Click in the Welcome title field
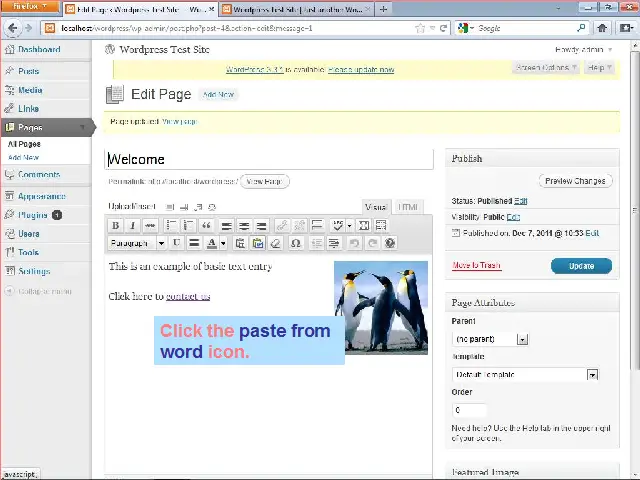Screen dimensions: 640x480 click(x=269, y=159)
